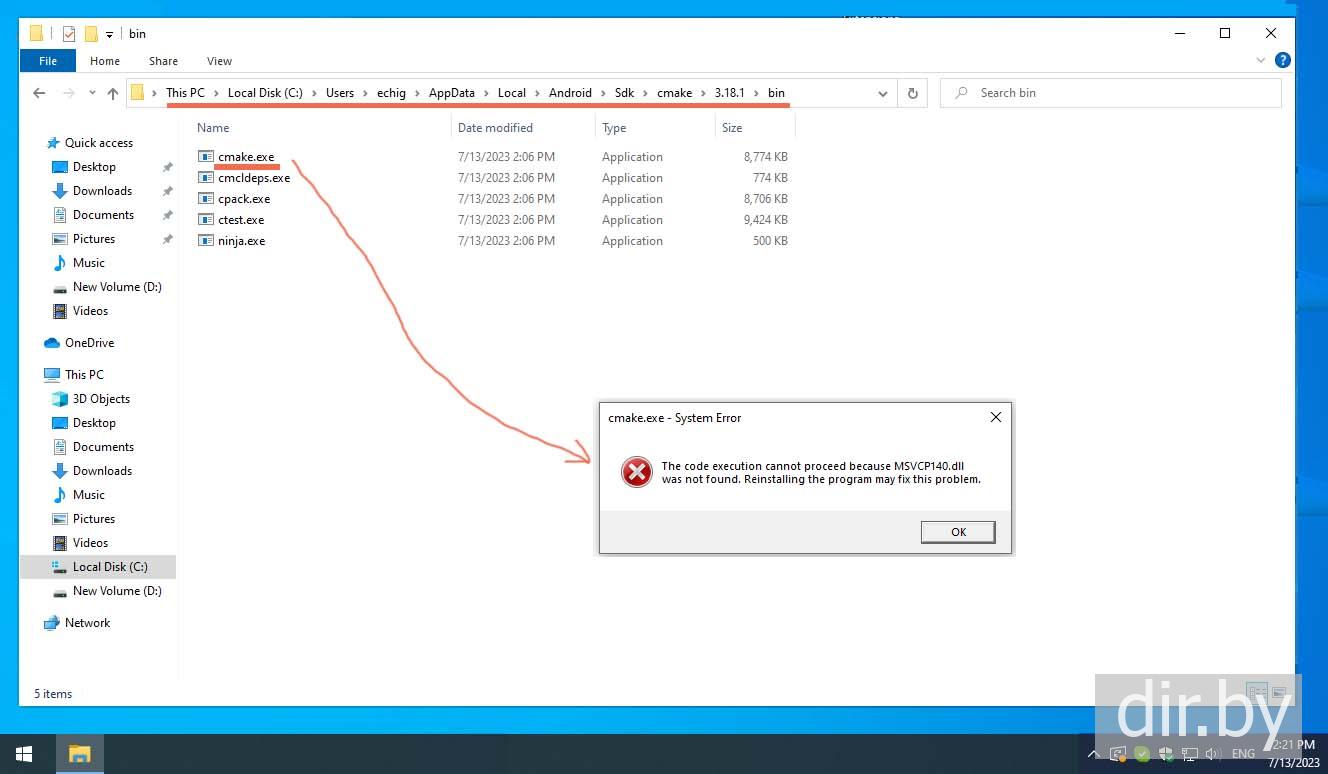1328x774 pixels.
Task: Open Desktop under This PC
Action: [94, 423]
